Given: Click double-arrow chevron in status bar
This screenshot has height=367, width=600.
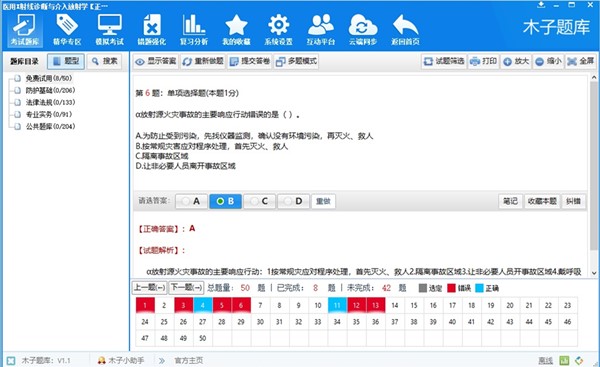Looking at the screenshot, I should tap(161, 360).
